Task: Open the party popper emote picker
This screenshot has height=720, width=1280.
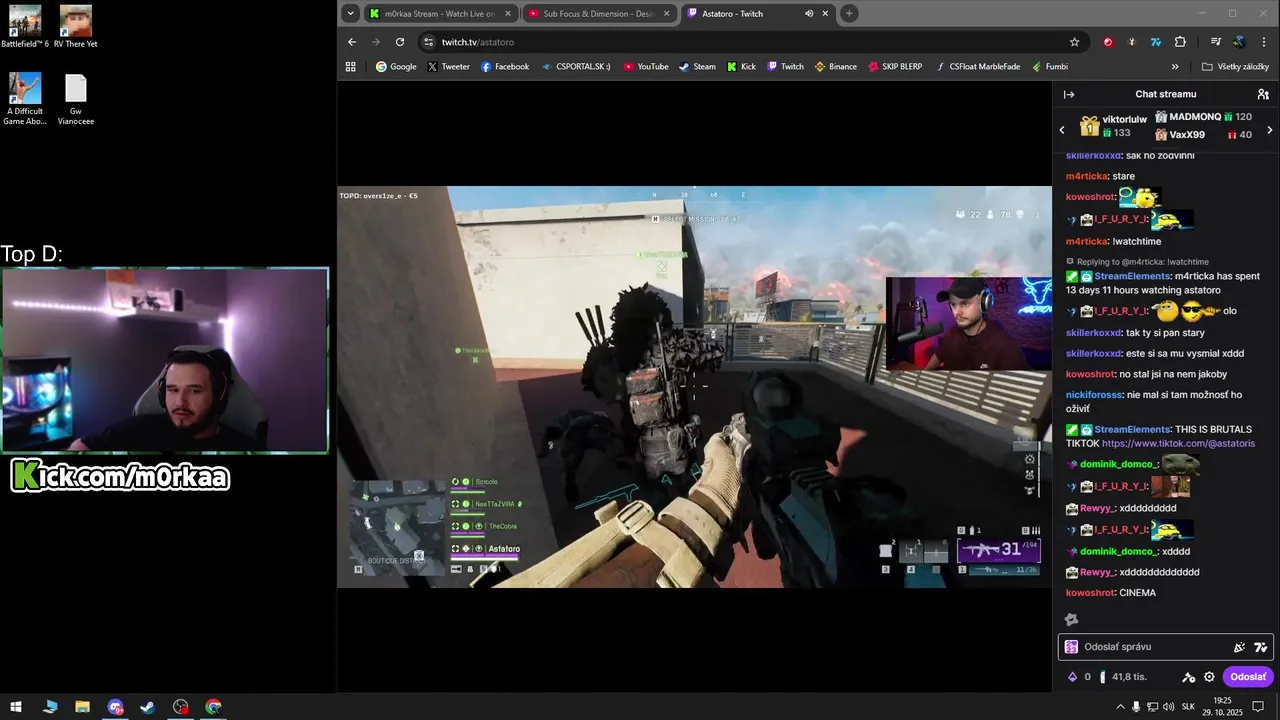Action: pyautogui.click(x=1240, y=647)
